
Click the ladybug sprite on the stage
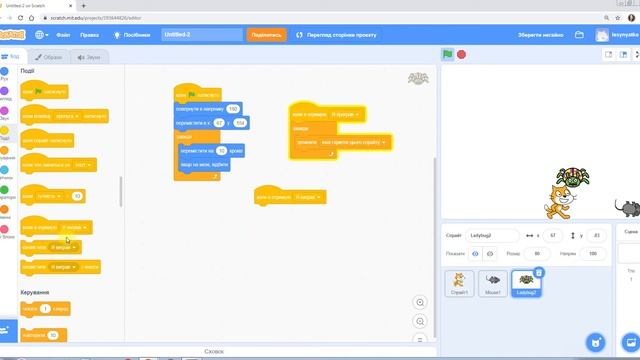pyautogui.click(x=573, y=177)
